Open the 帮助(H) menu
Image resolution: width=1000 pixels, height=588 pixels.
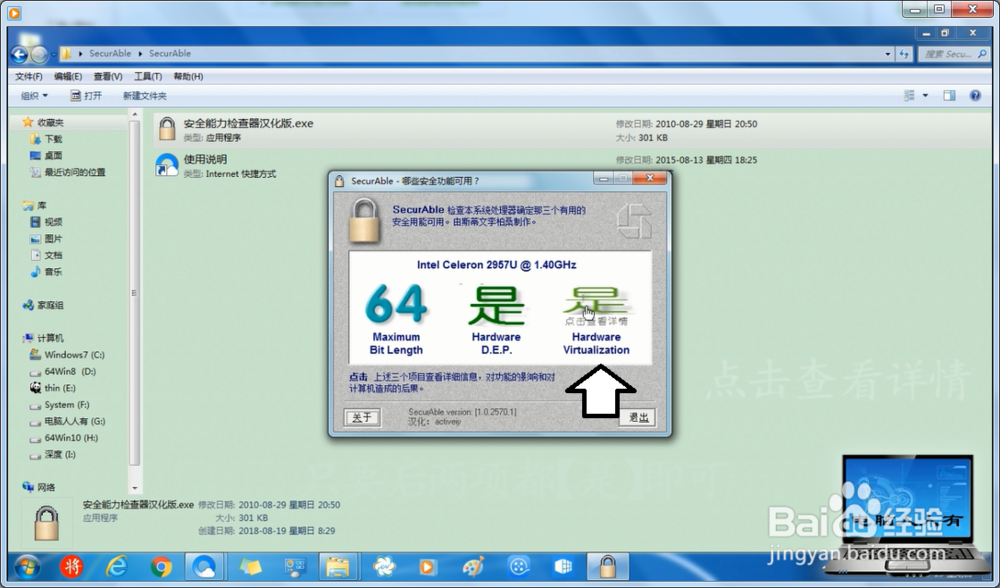click(x=188, y=77)
